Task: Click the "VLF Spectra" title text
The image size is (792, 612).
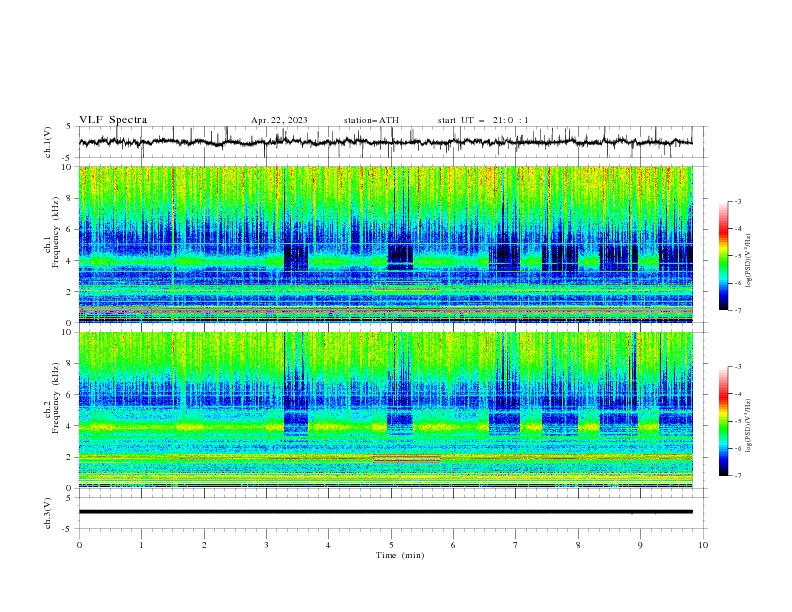Action: tap(113, 120)
